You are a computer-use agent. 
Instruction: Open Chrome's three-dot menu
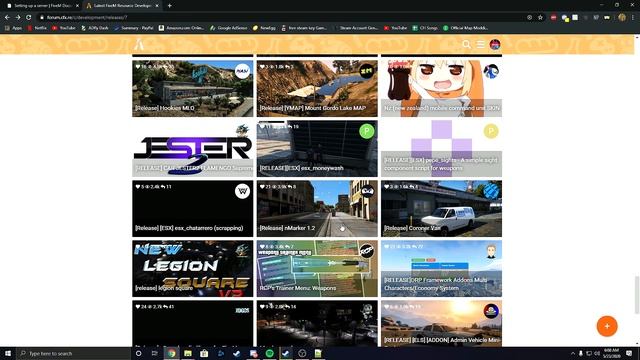click(x=633, y=18)
